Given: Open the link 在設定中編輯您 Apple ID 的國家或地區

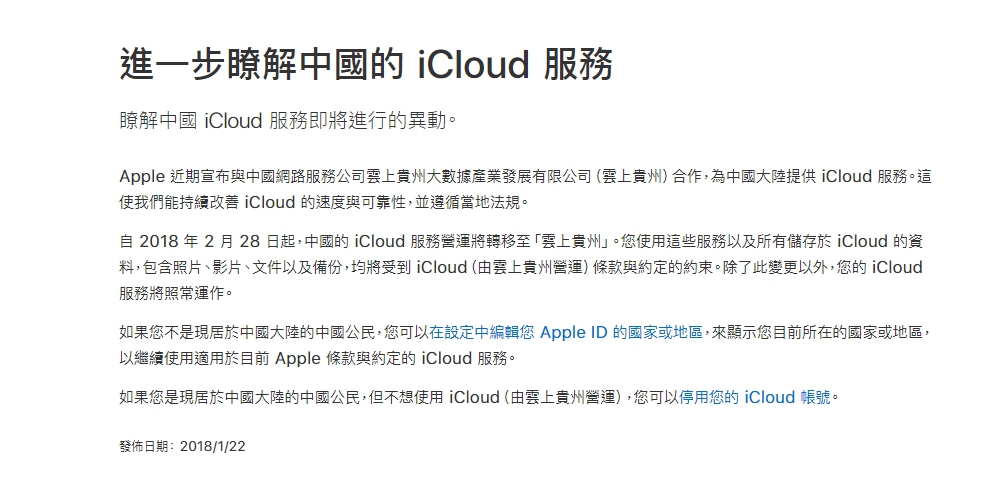Looking at the screenshot, I should pyautogui.click(x=566, y=332).
